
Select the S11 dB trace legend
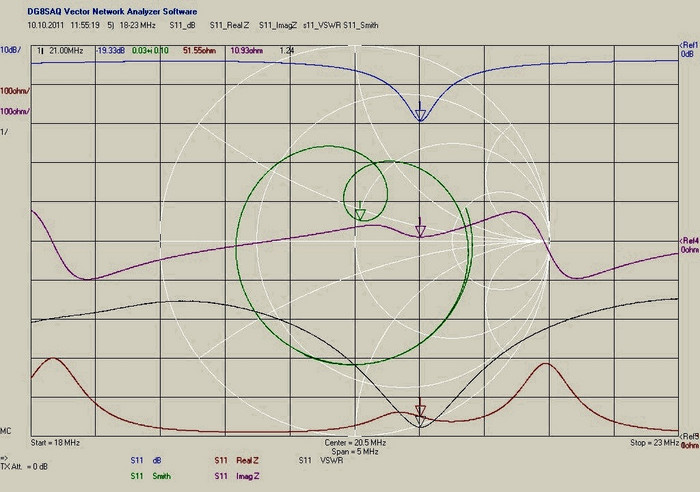point(146,460)
